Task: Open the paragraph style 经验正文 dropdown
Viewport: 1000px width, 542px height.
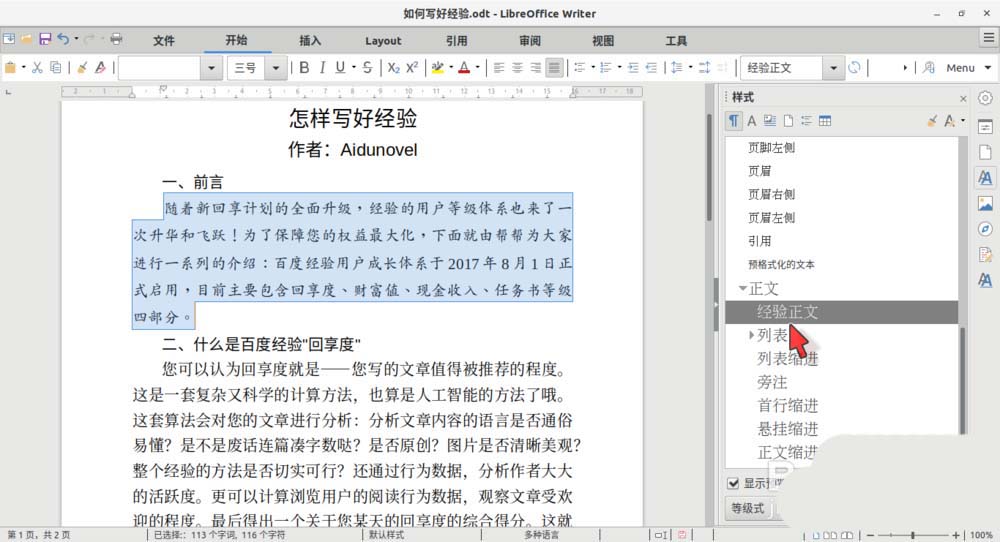Action: point(833,68)
